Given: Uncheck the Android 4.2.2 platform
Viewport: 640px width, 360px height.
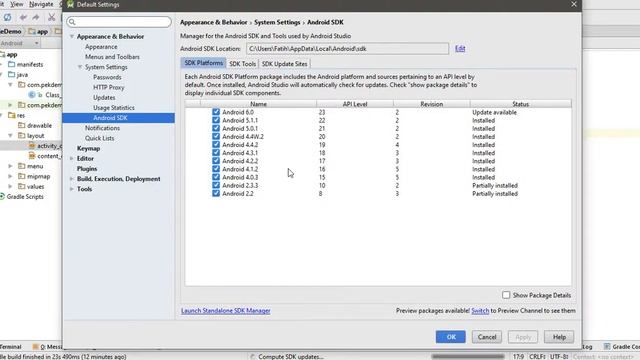Looking at the screenshot, I should pyautogui.click(x=216, y=161).
